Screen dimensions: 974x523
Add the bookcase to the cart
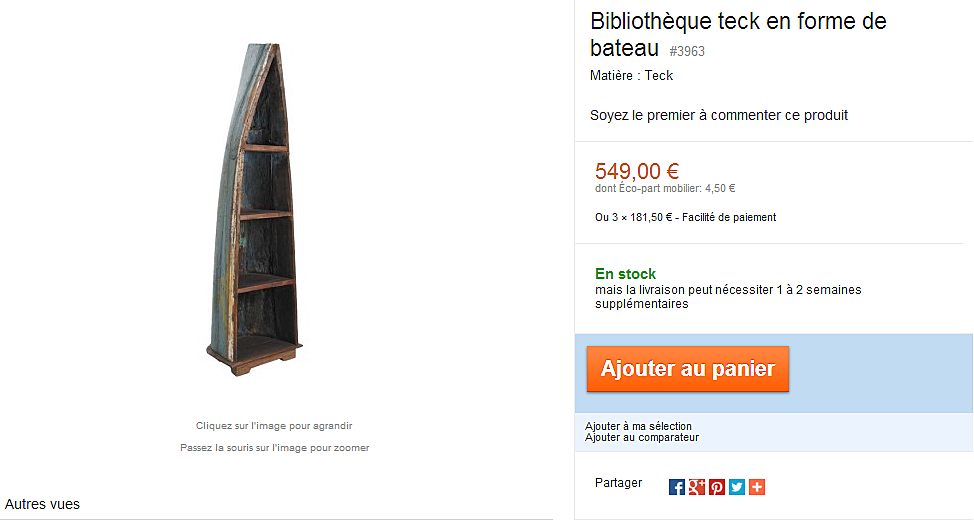tap(688, 369)
